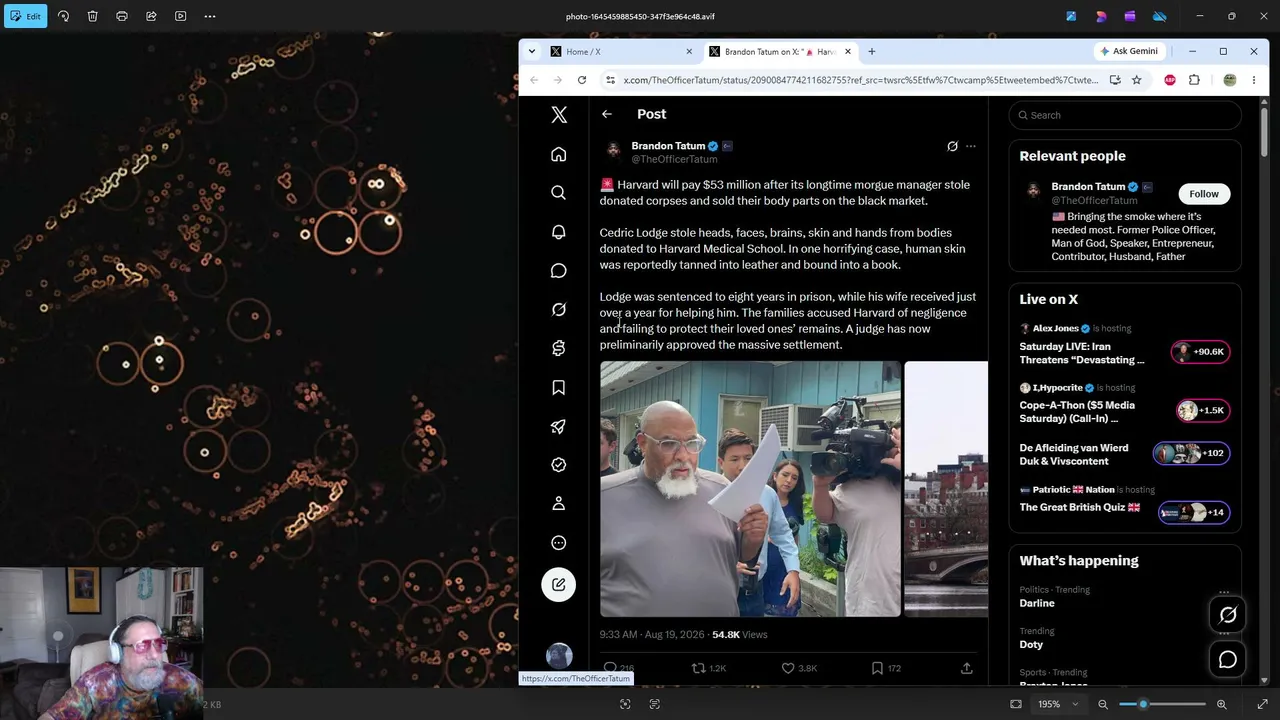Open Alex Jones Saturday LIVE space

coord(1125,346)
